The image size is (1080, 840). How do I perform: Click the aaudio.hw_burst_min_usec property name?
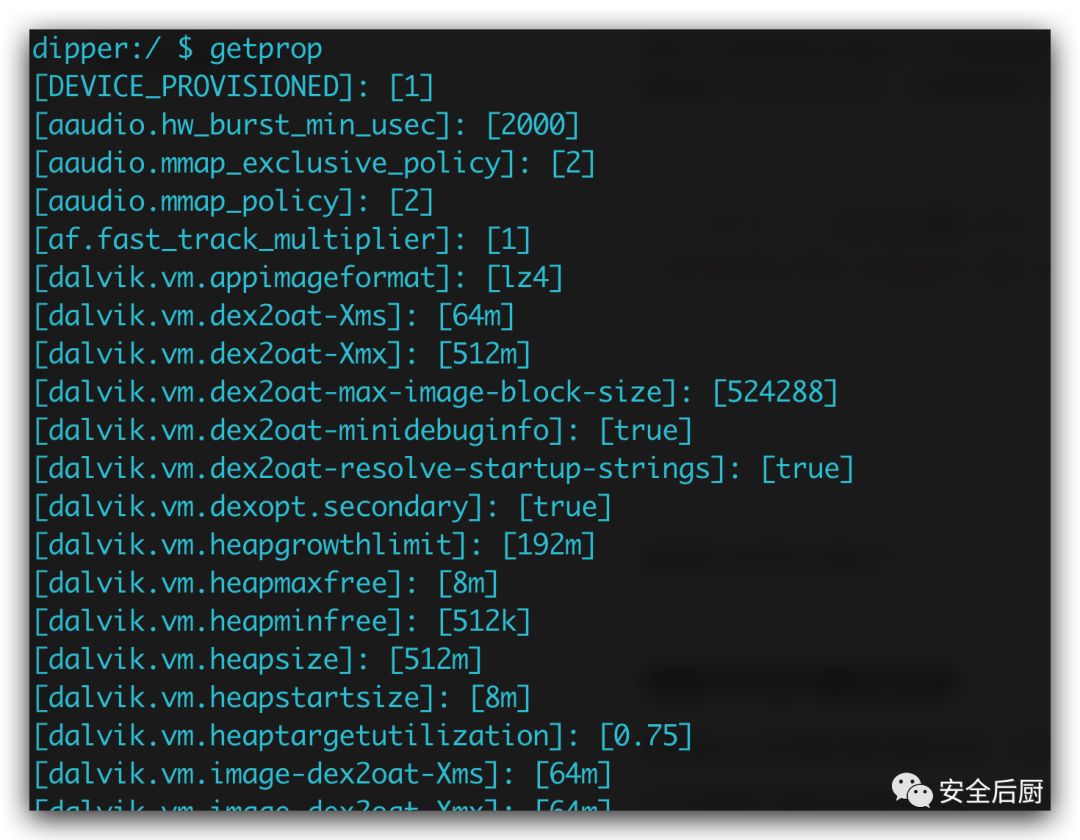click(x=242, y=125)
